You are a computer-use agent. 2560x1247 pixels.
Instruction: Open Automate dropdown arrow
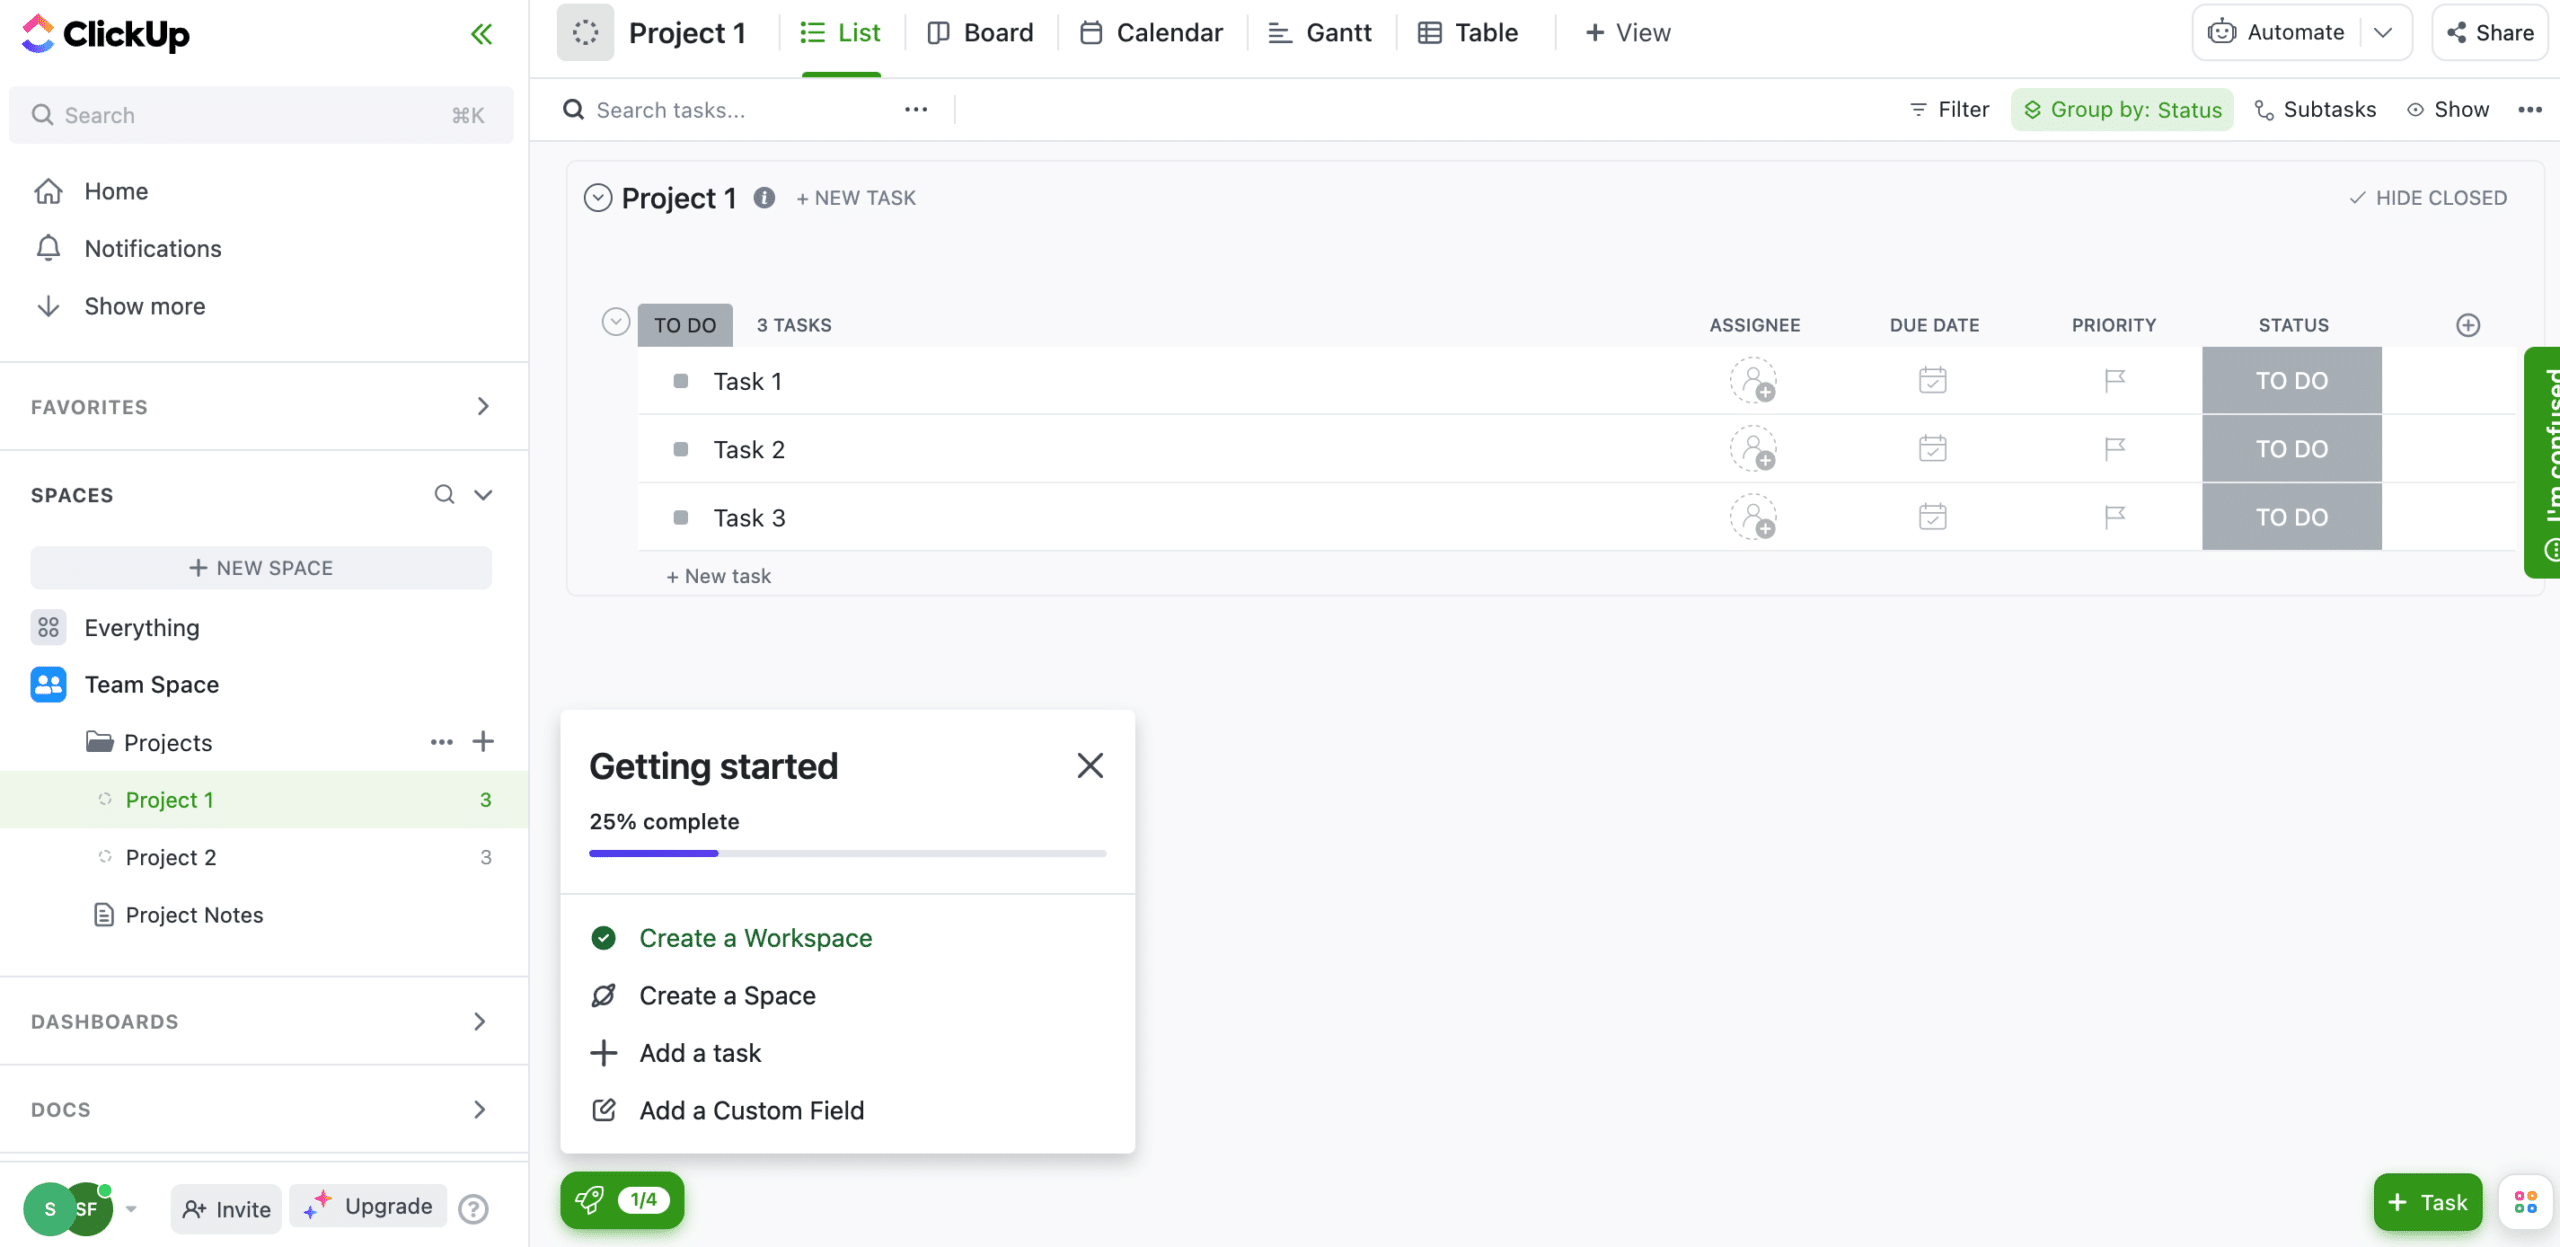(x=2384, y=32)
